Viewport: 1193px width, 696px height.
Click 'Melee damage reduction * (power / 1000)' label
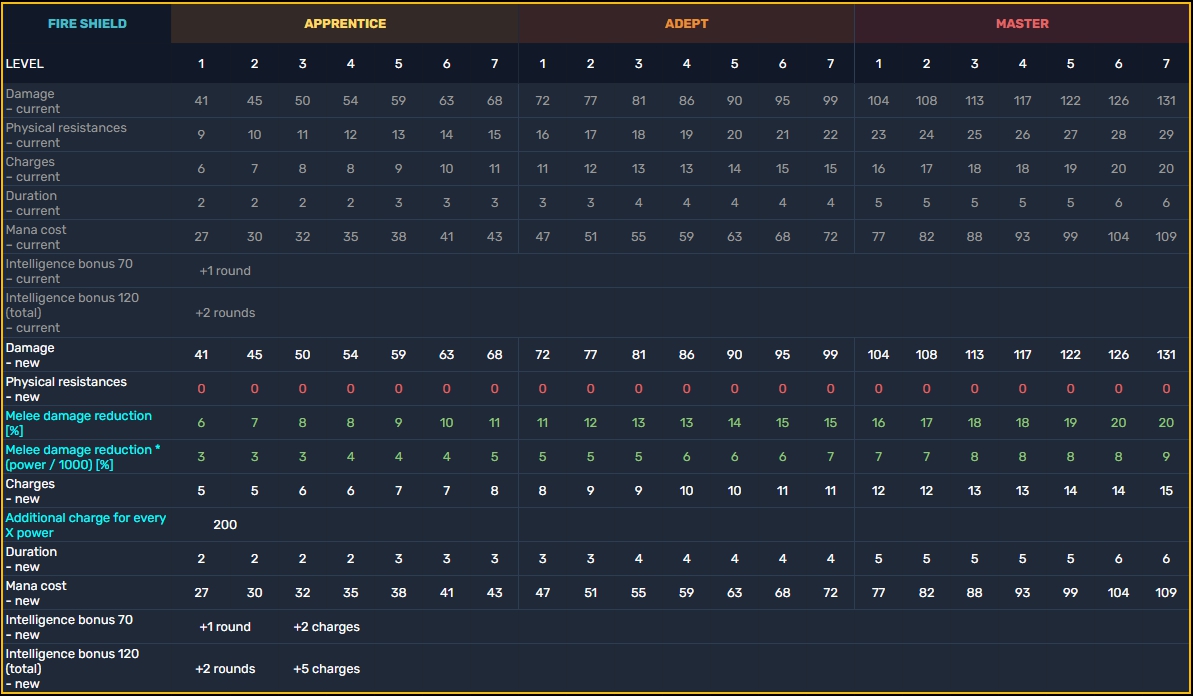[83, 457]
